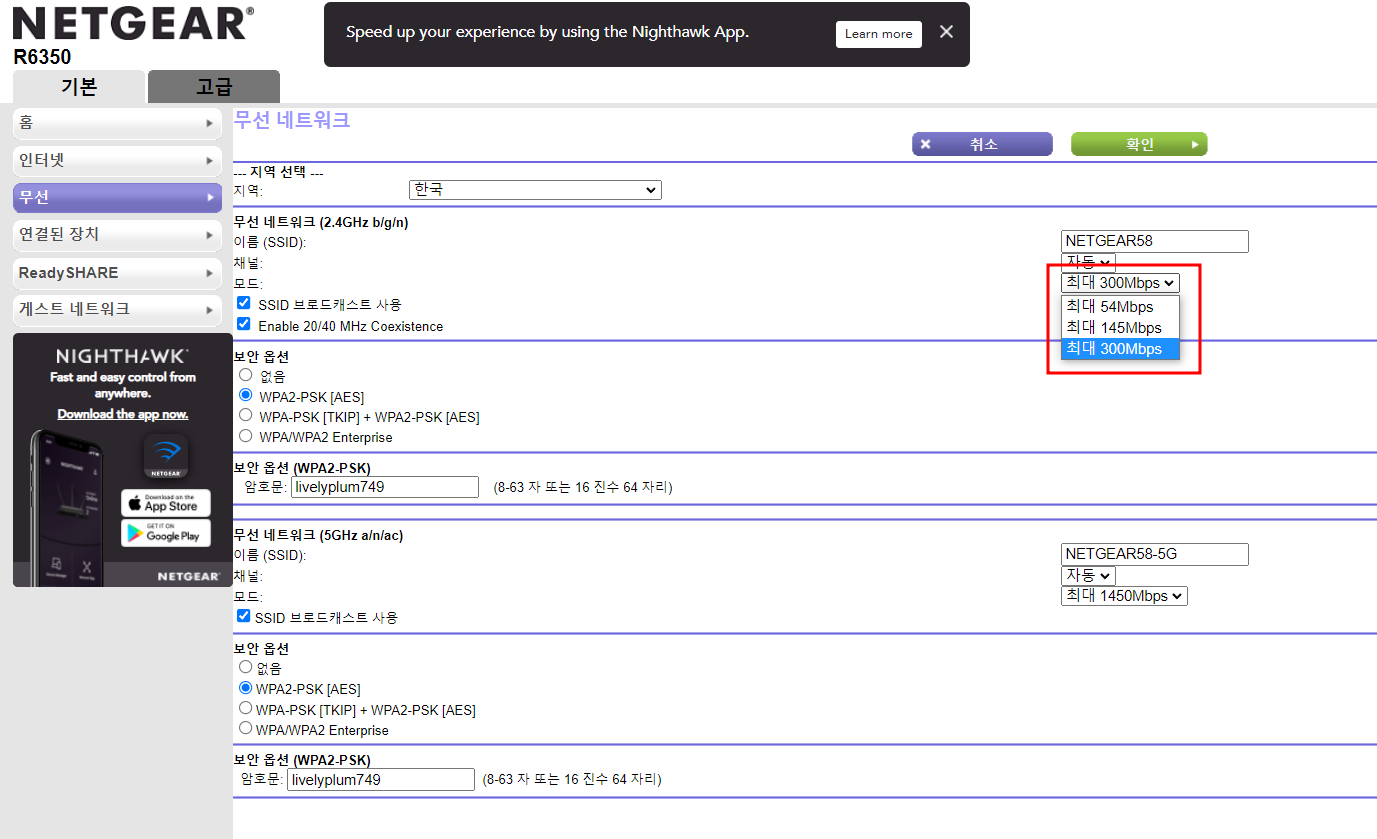Select WPA2-PSK [AES] for 5GHz
Screen dimensions: 1377x839
tap(246, 688)
